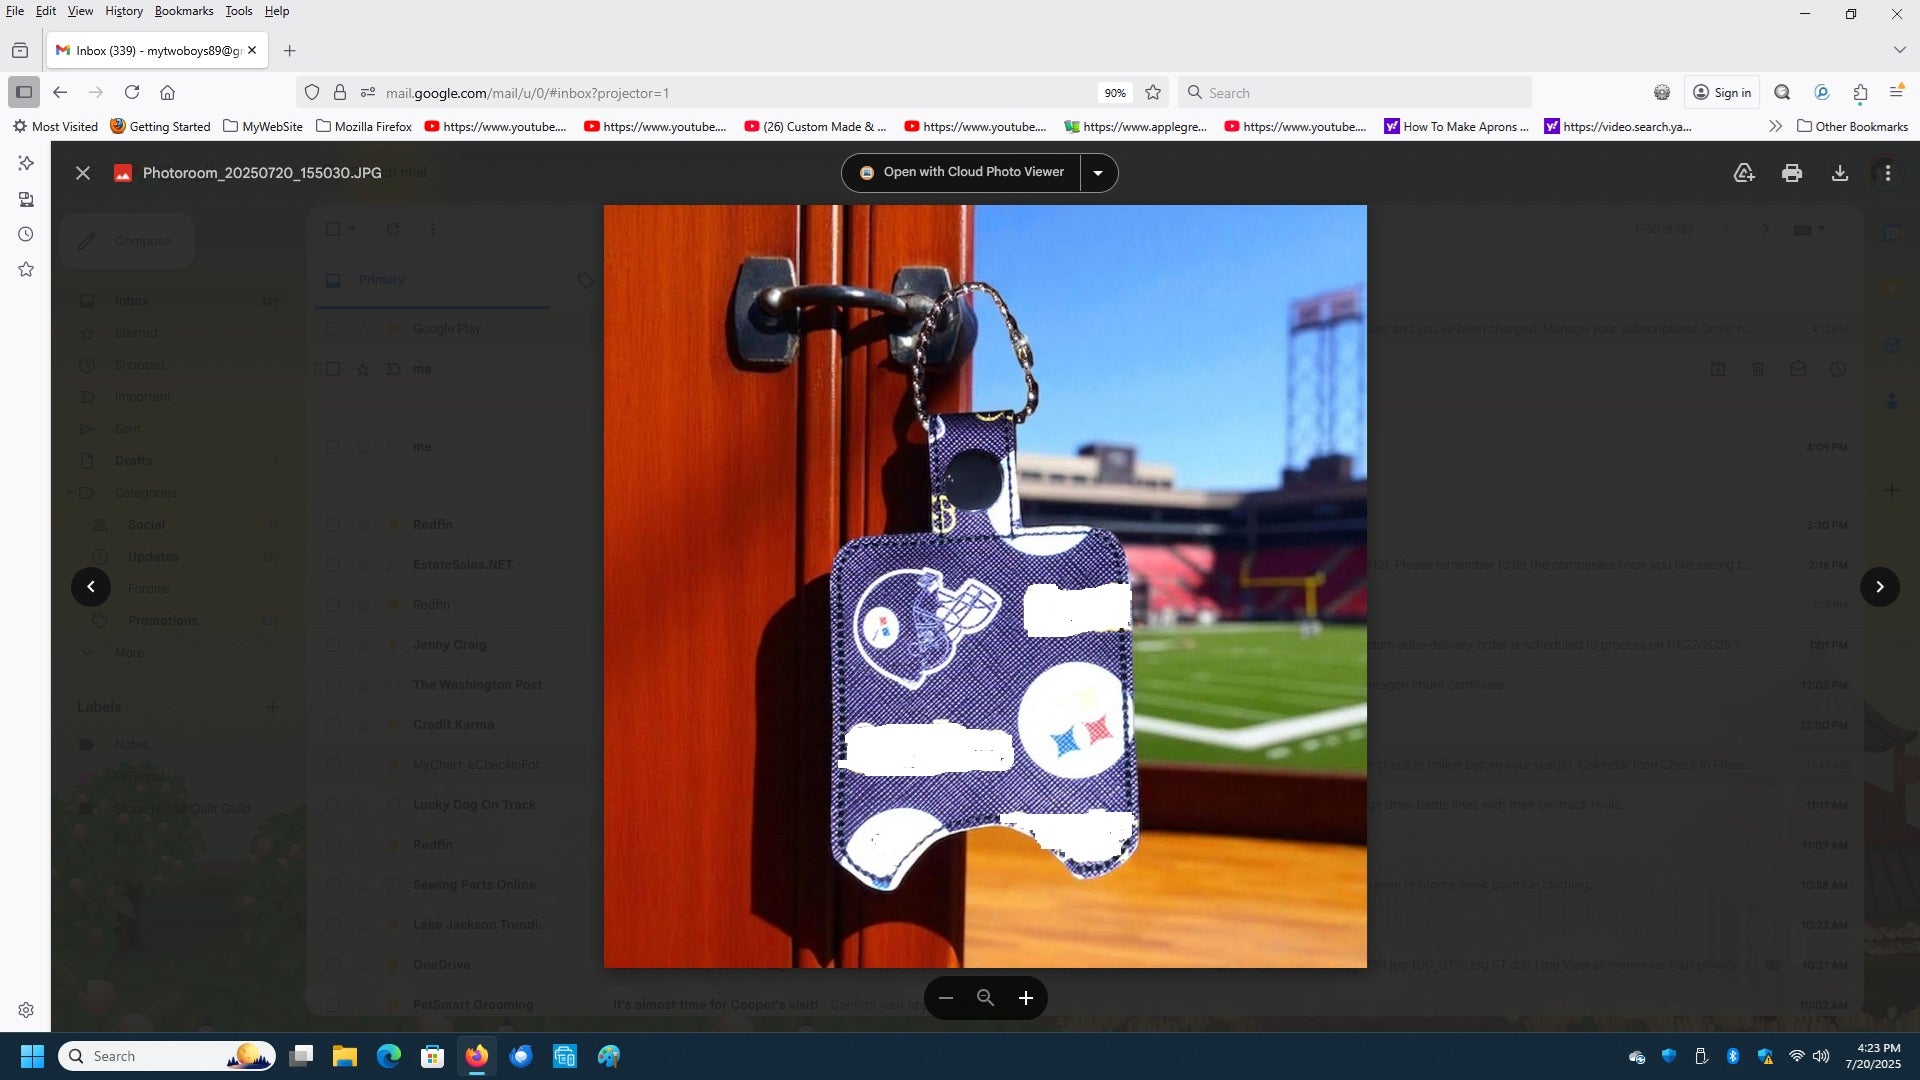The height and width of the screenshot is (1080, 1920).
Task: Expand Open with dropdown arrow
Action: tap(1098, 173)
